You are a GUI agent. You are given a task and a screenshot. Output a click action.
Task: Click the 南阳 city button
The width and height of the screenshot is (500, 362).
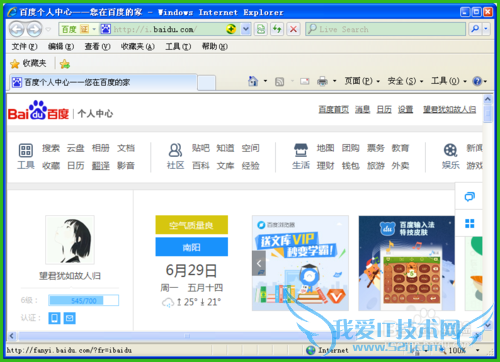[192, 247]
